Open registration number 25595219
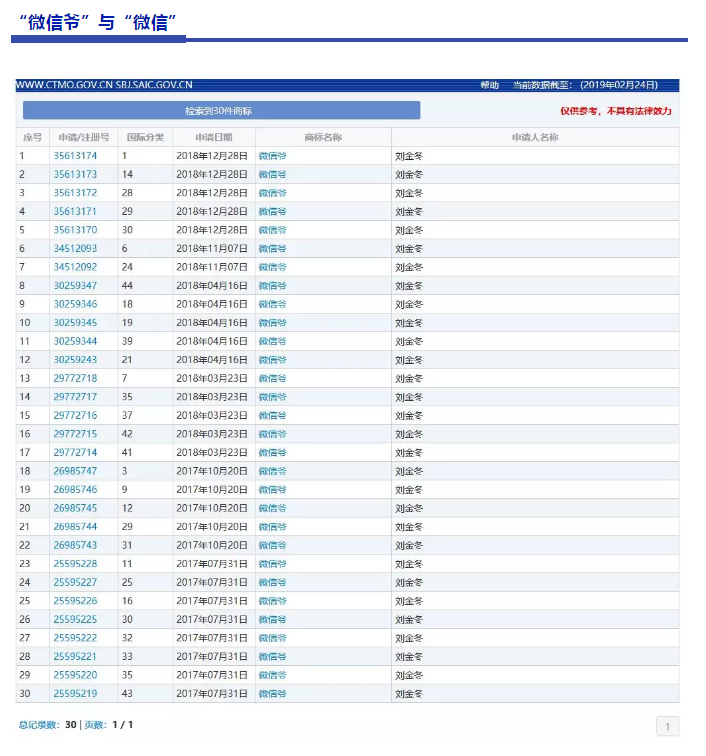This screenshot has height=756, width=706. (75, 693)
